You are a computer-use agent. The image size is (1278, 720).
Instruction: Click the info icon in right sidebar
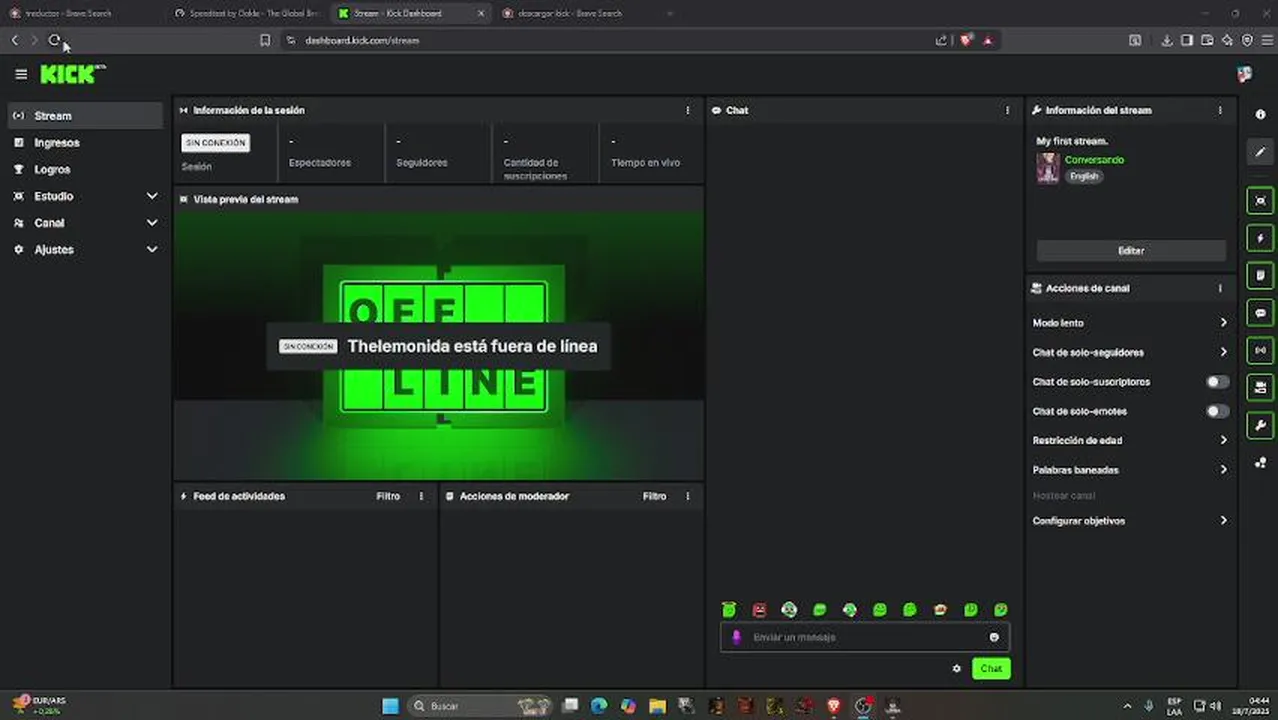click(1260, 115)
